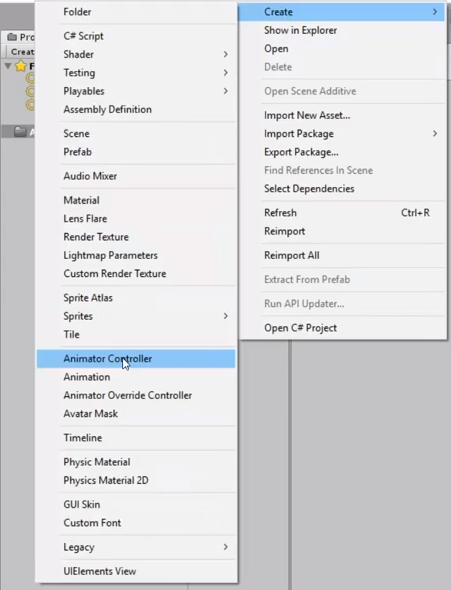
Task: Choose the Reimport entry
Action: (x=342, y=231)
